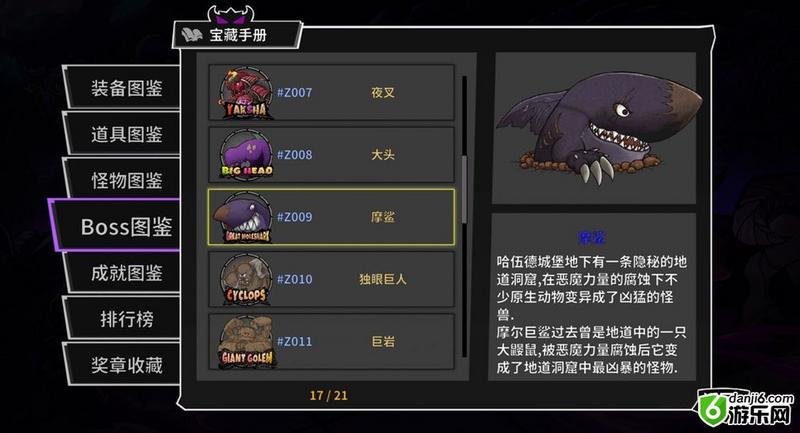Click the book icon beside 宝藏手册
The width and height of the screenshot is (800, 433).
click(x=192, y=35)
